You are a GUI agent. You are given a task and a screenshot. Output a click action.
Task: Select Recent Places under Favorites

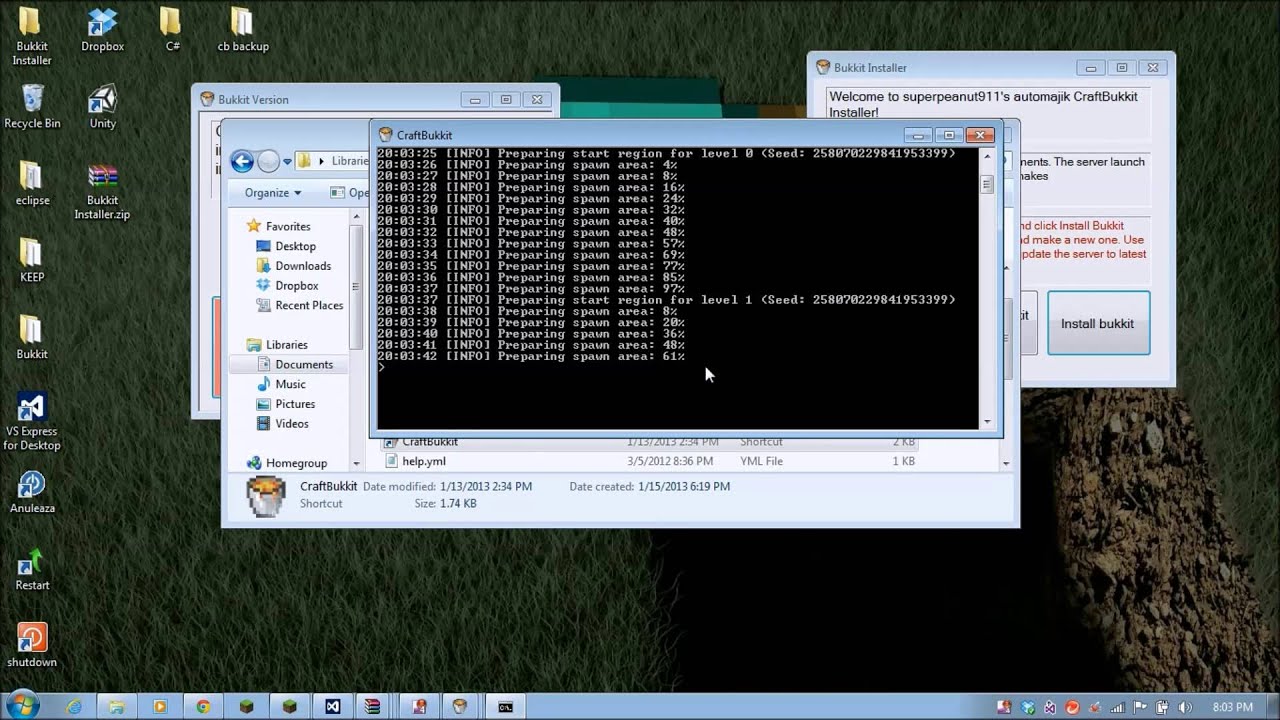tap(299, 305)
